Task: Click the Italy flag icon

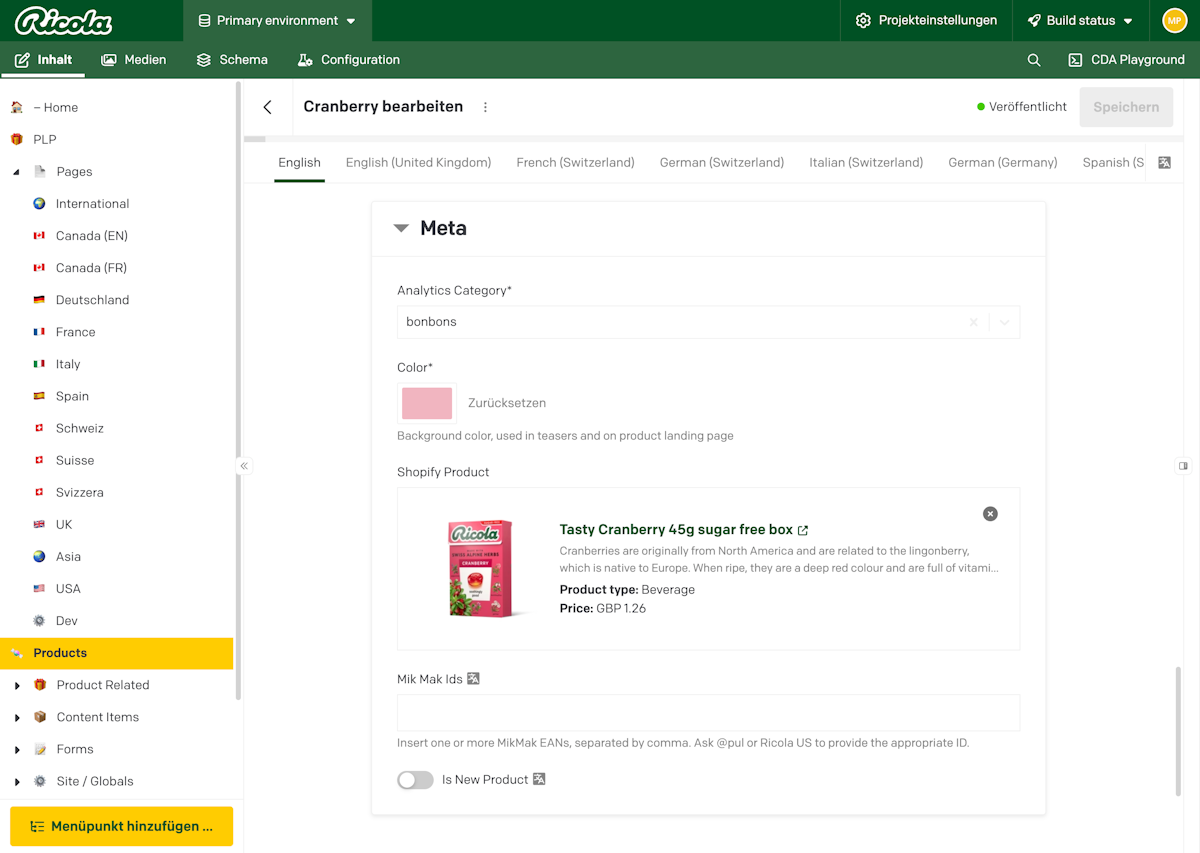Action: tap(39, 364)
